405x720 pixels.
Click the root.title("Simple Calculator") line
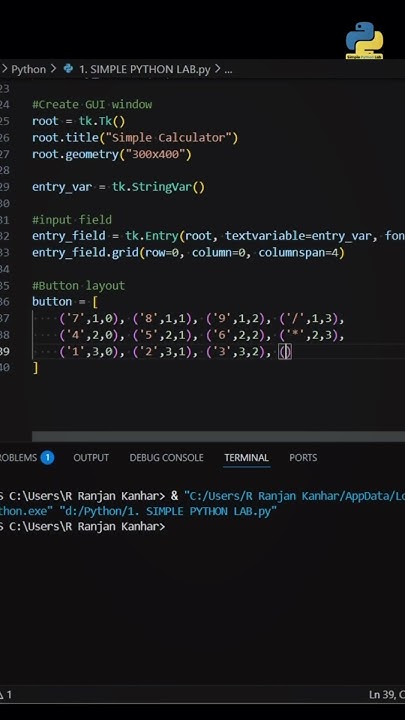pyautogui.click(x=135, y=138)
